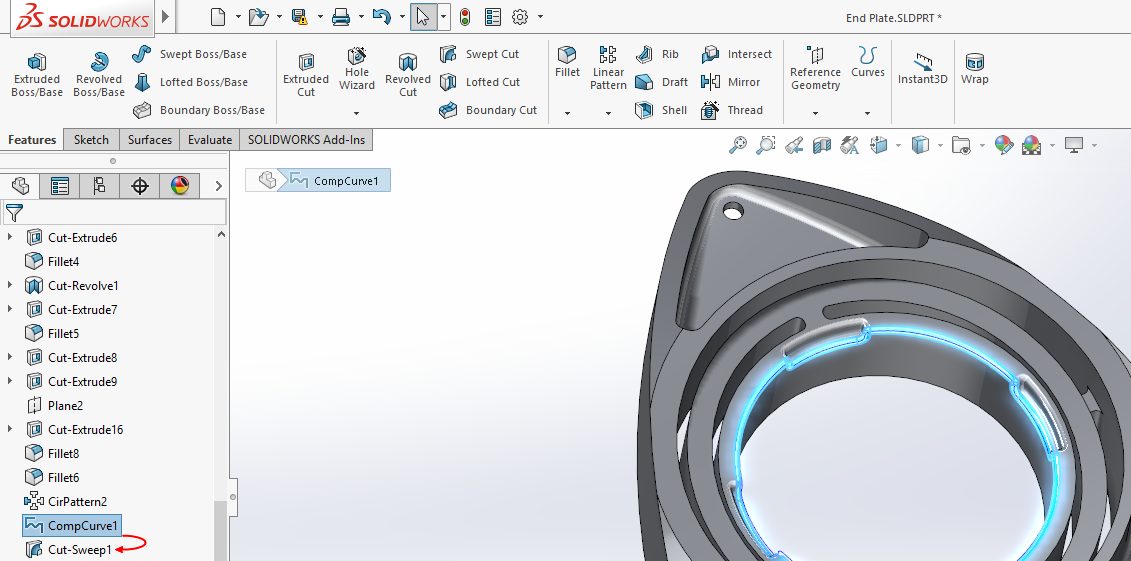Image resolution: width=1131 pixels, height=561 pixels.
Task: Select the Rib tool
Action: [x=657, y=54]
